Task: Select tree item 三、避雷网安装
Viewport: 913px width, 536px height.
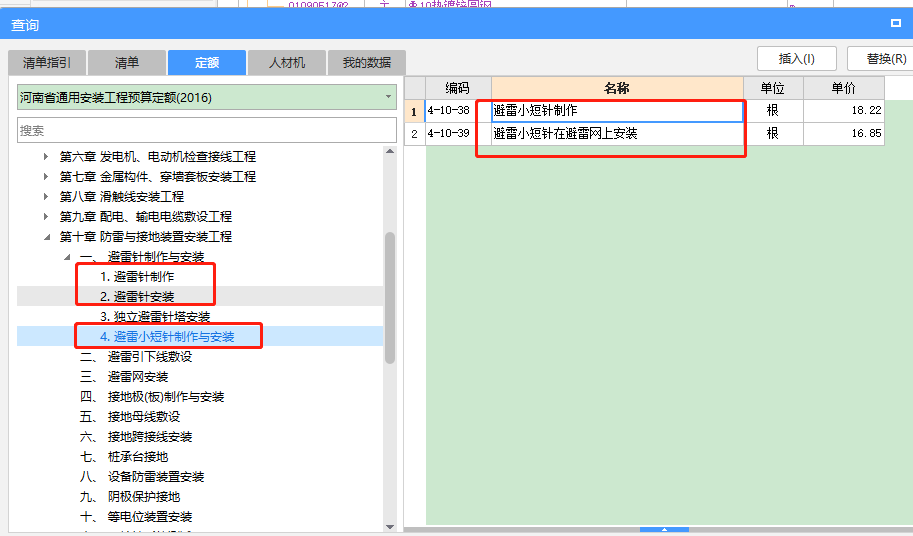Action: tap(124, 377)
